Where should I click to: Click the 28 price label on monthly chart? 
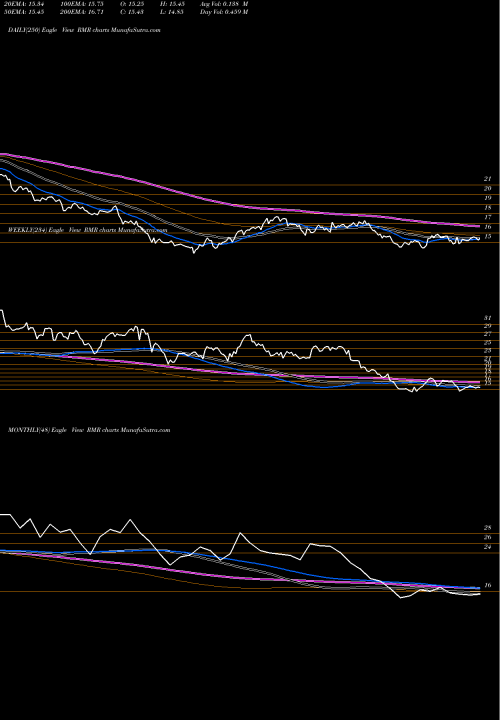(x=488, y=528)
